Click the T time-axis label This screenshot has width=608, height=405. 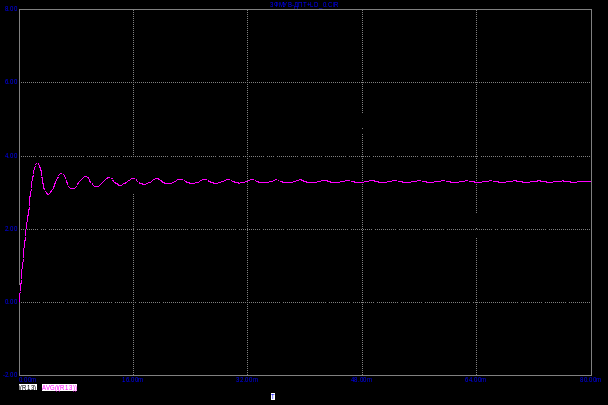(273, 396)
